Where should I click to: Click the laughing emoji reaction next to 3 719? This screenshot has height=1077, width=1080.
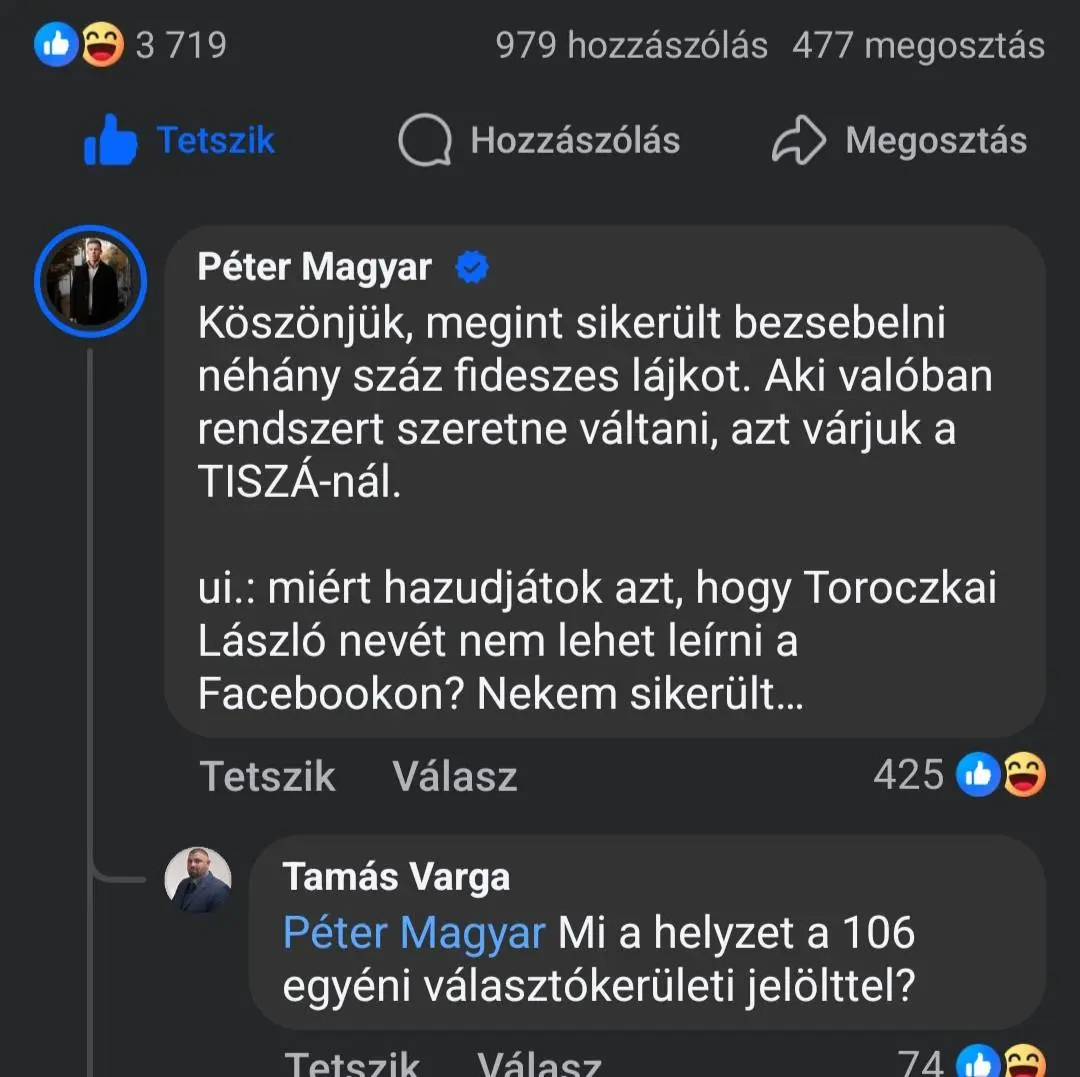click(101, 45)
